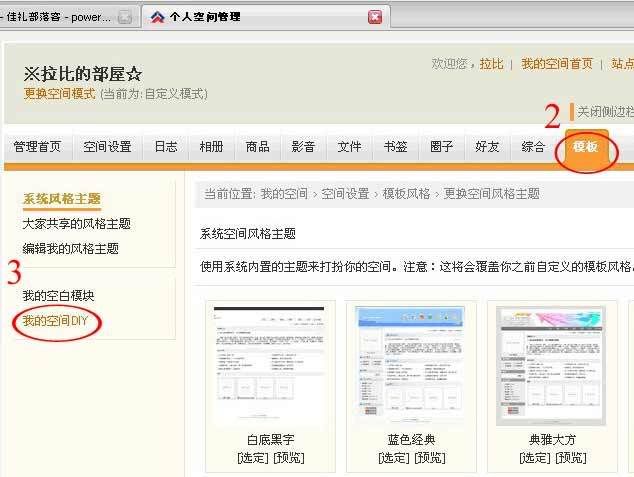This screenshot has height=477, width=634.
Task: Click 编辑我的风格主题 link
Action: [x=70, y=248]
